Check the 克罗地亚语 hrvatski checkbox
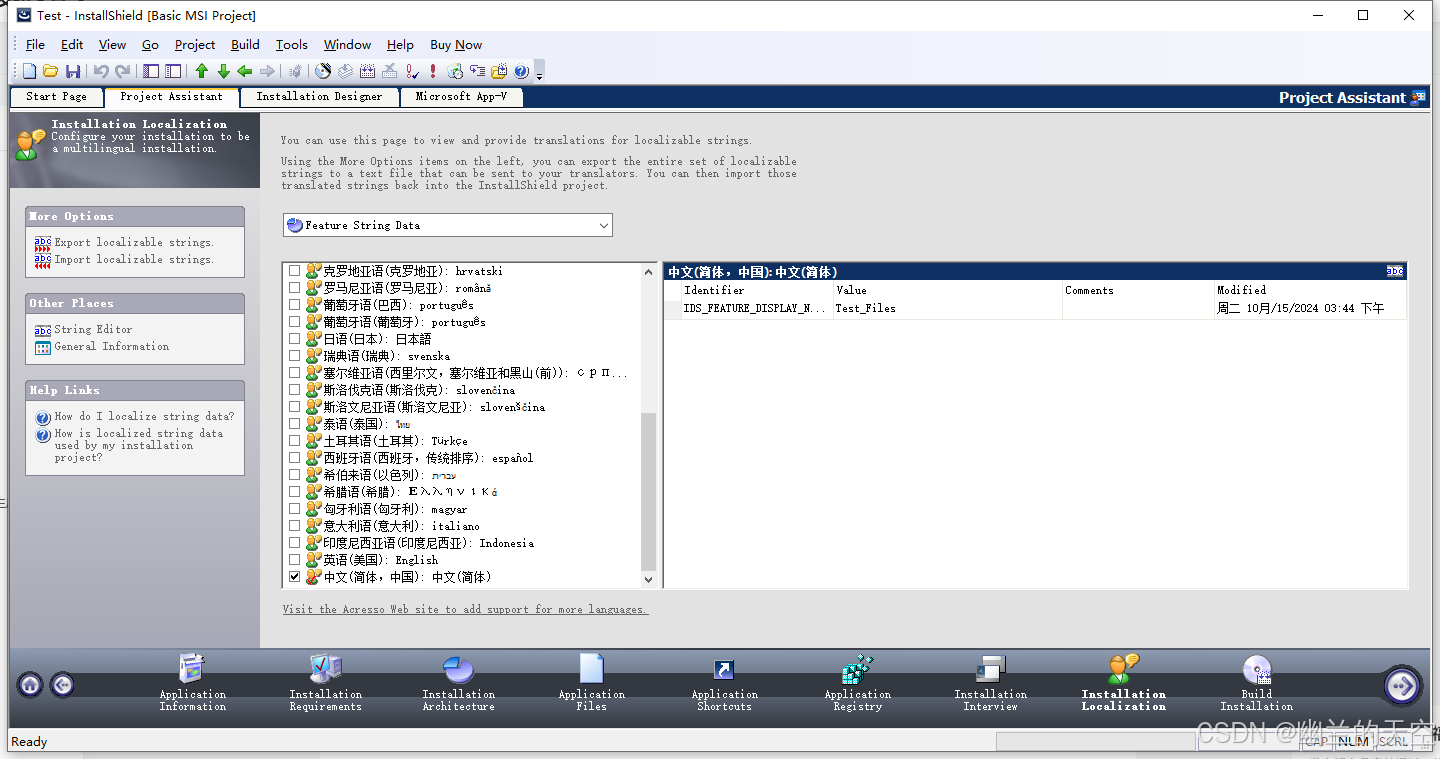The image size is (1440, 759). click(x=295, y=271)
